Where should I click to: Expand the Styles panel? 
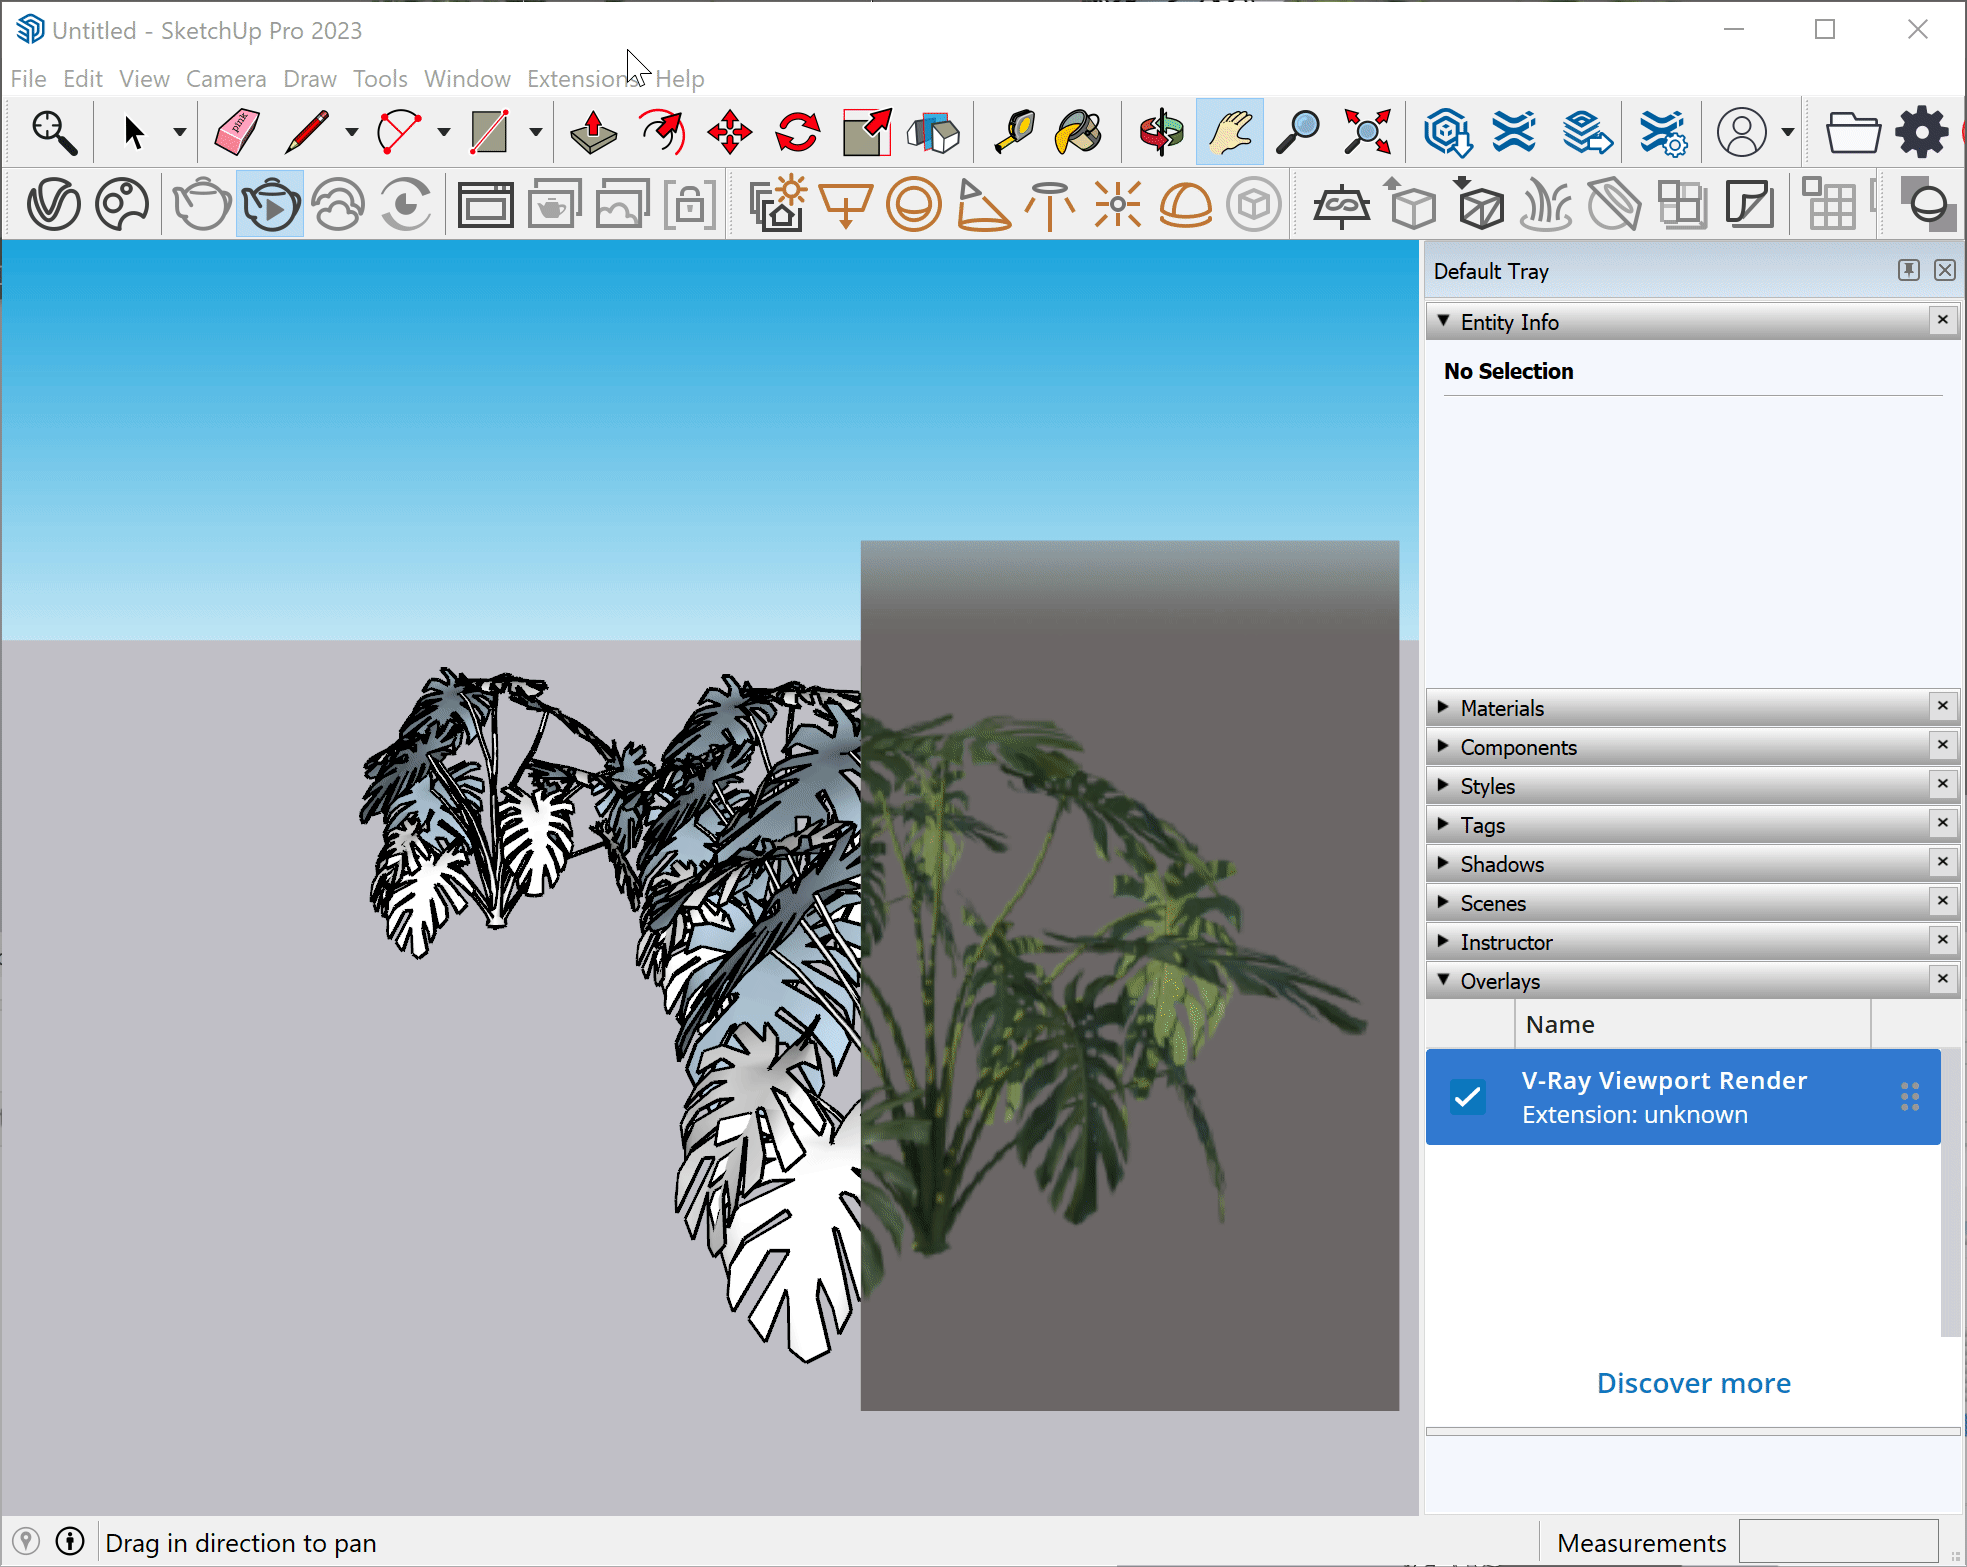tap(1443, 785)
